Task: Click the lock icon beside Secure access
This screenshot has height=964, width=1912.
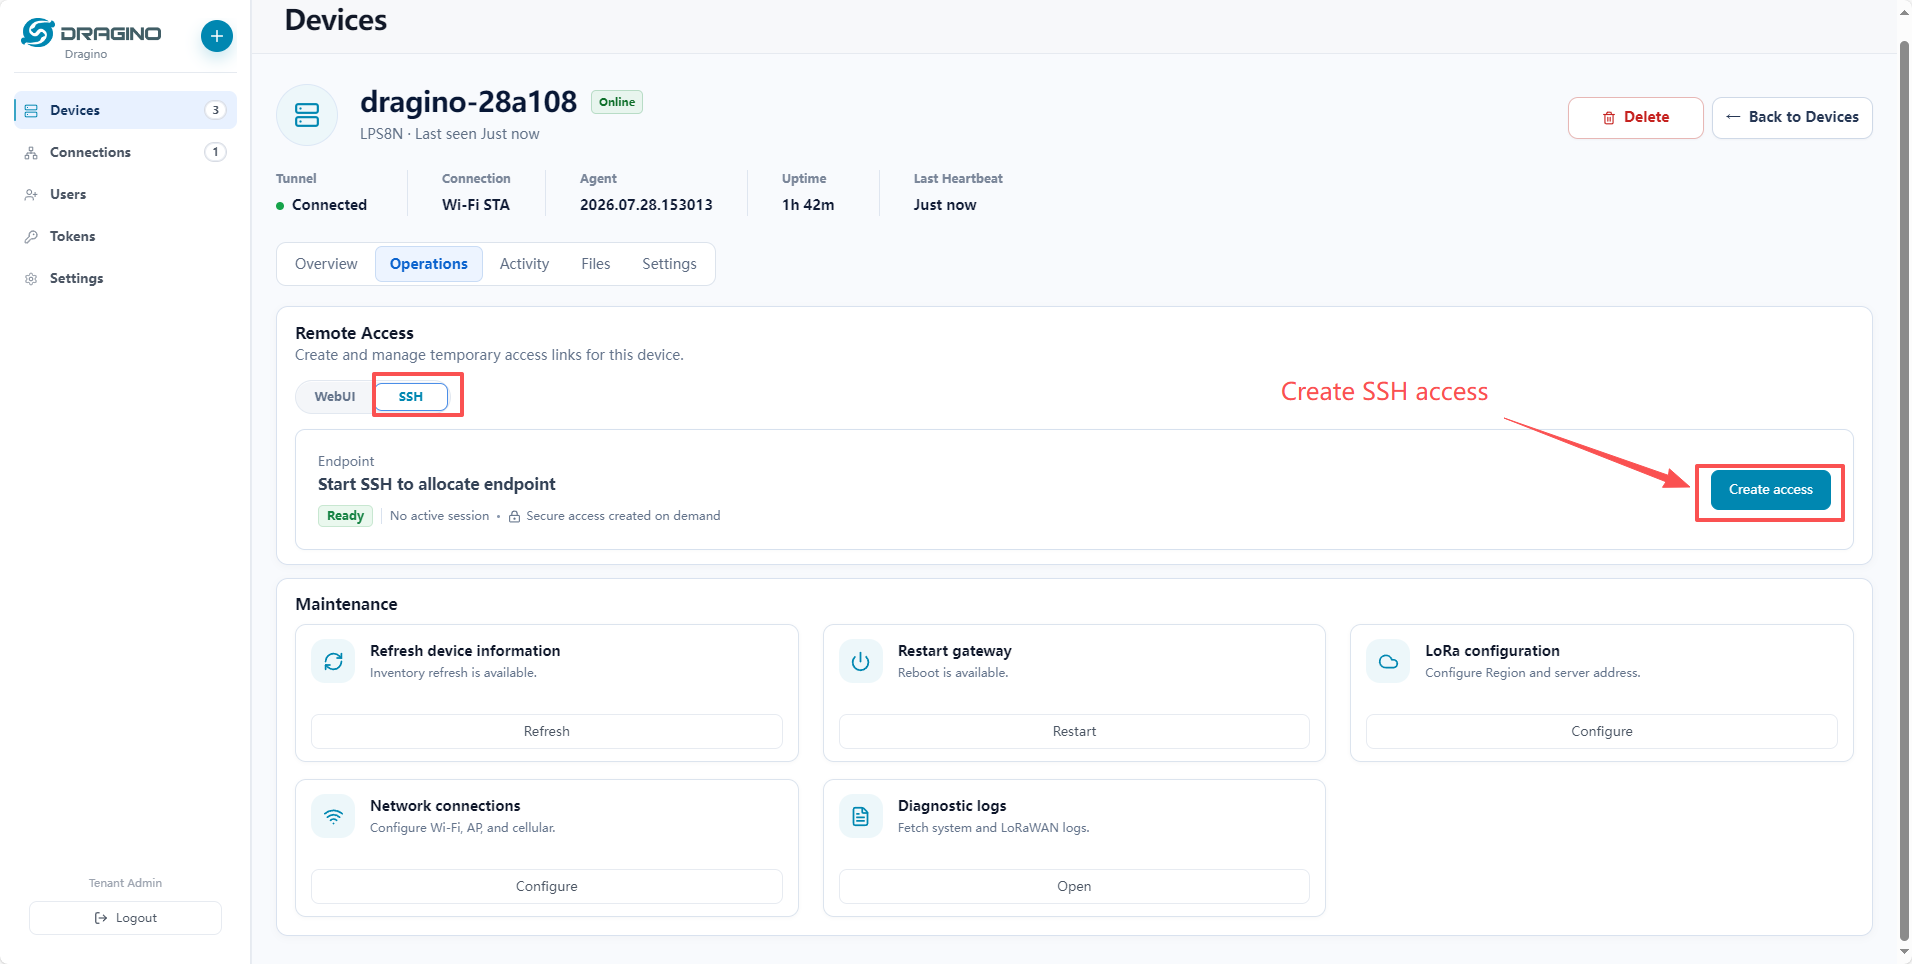Action: (514, 516)
